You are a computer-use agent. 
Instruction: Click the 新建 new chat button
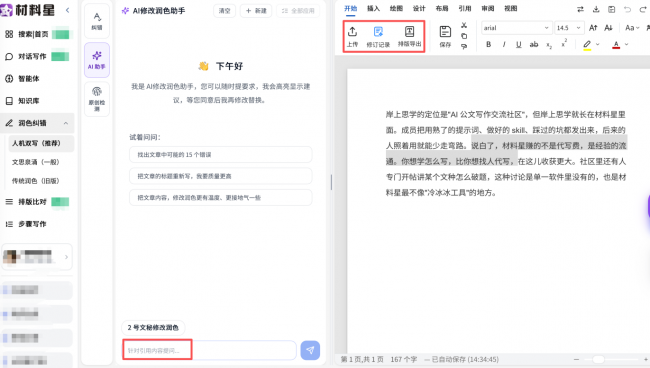(256, 11)
